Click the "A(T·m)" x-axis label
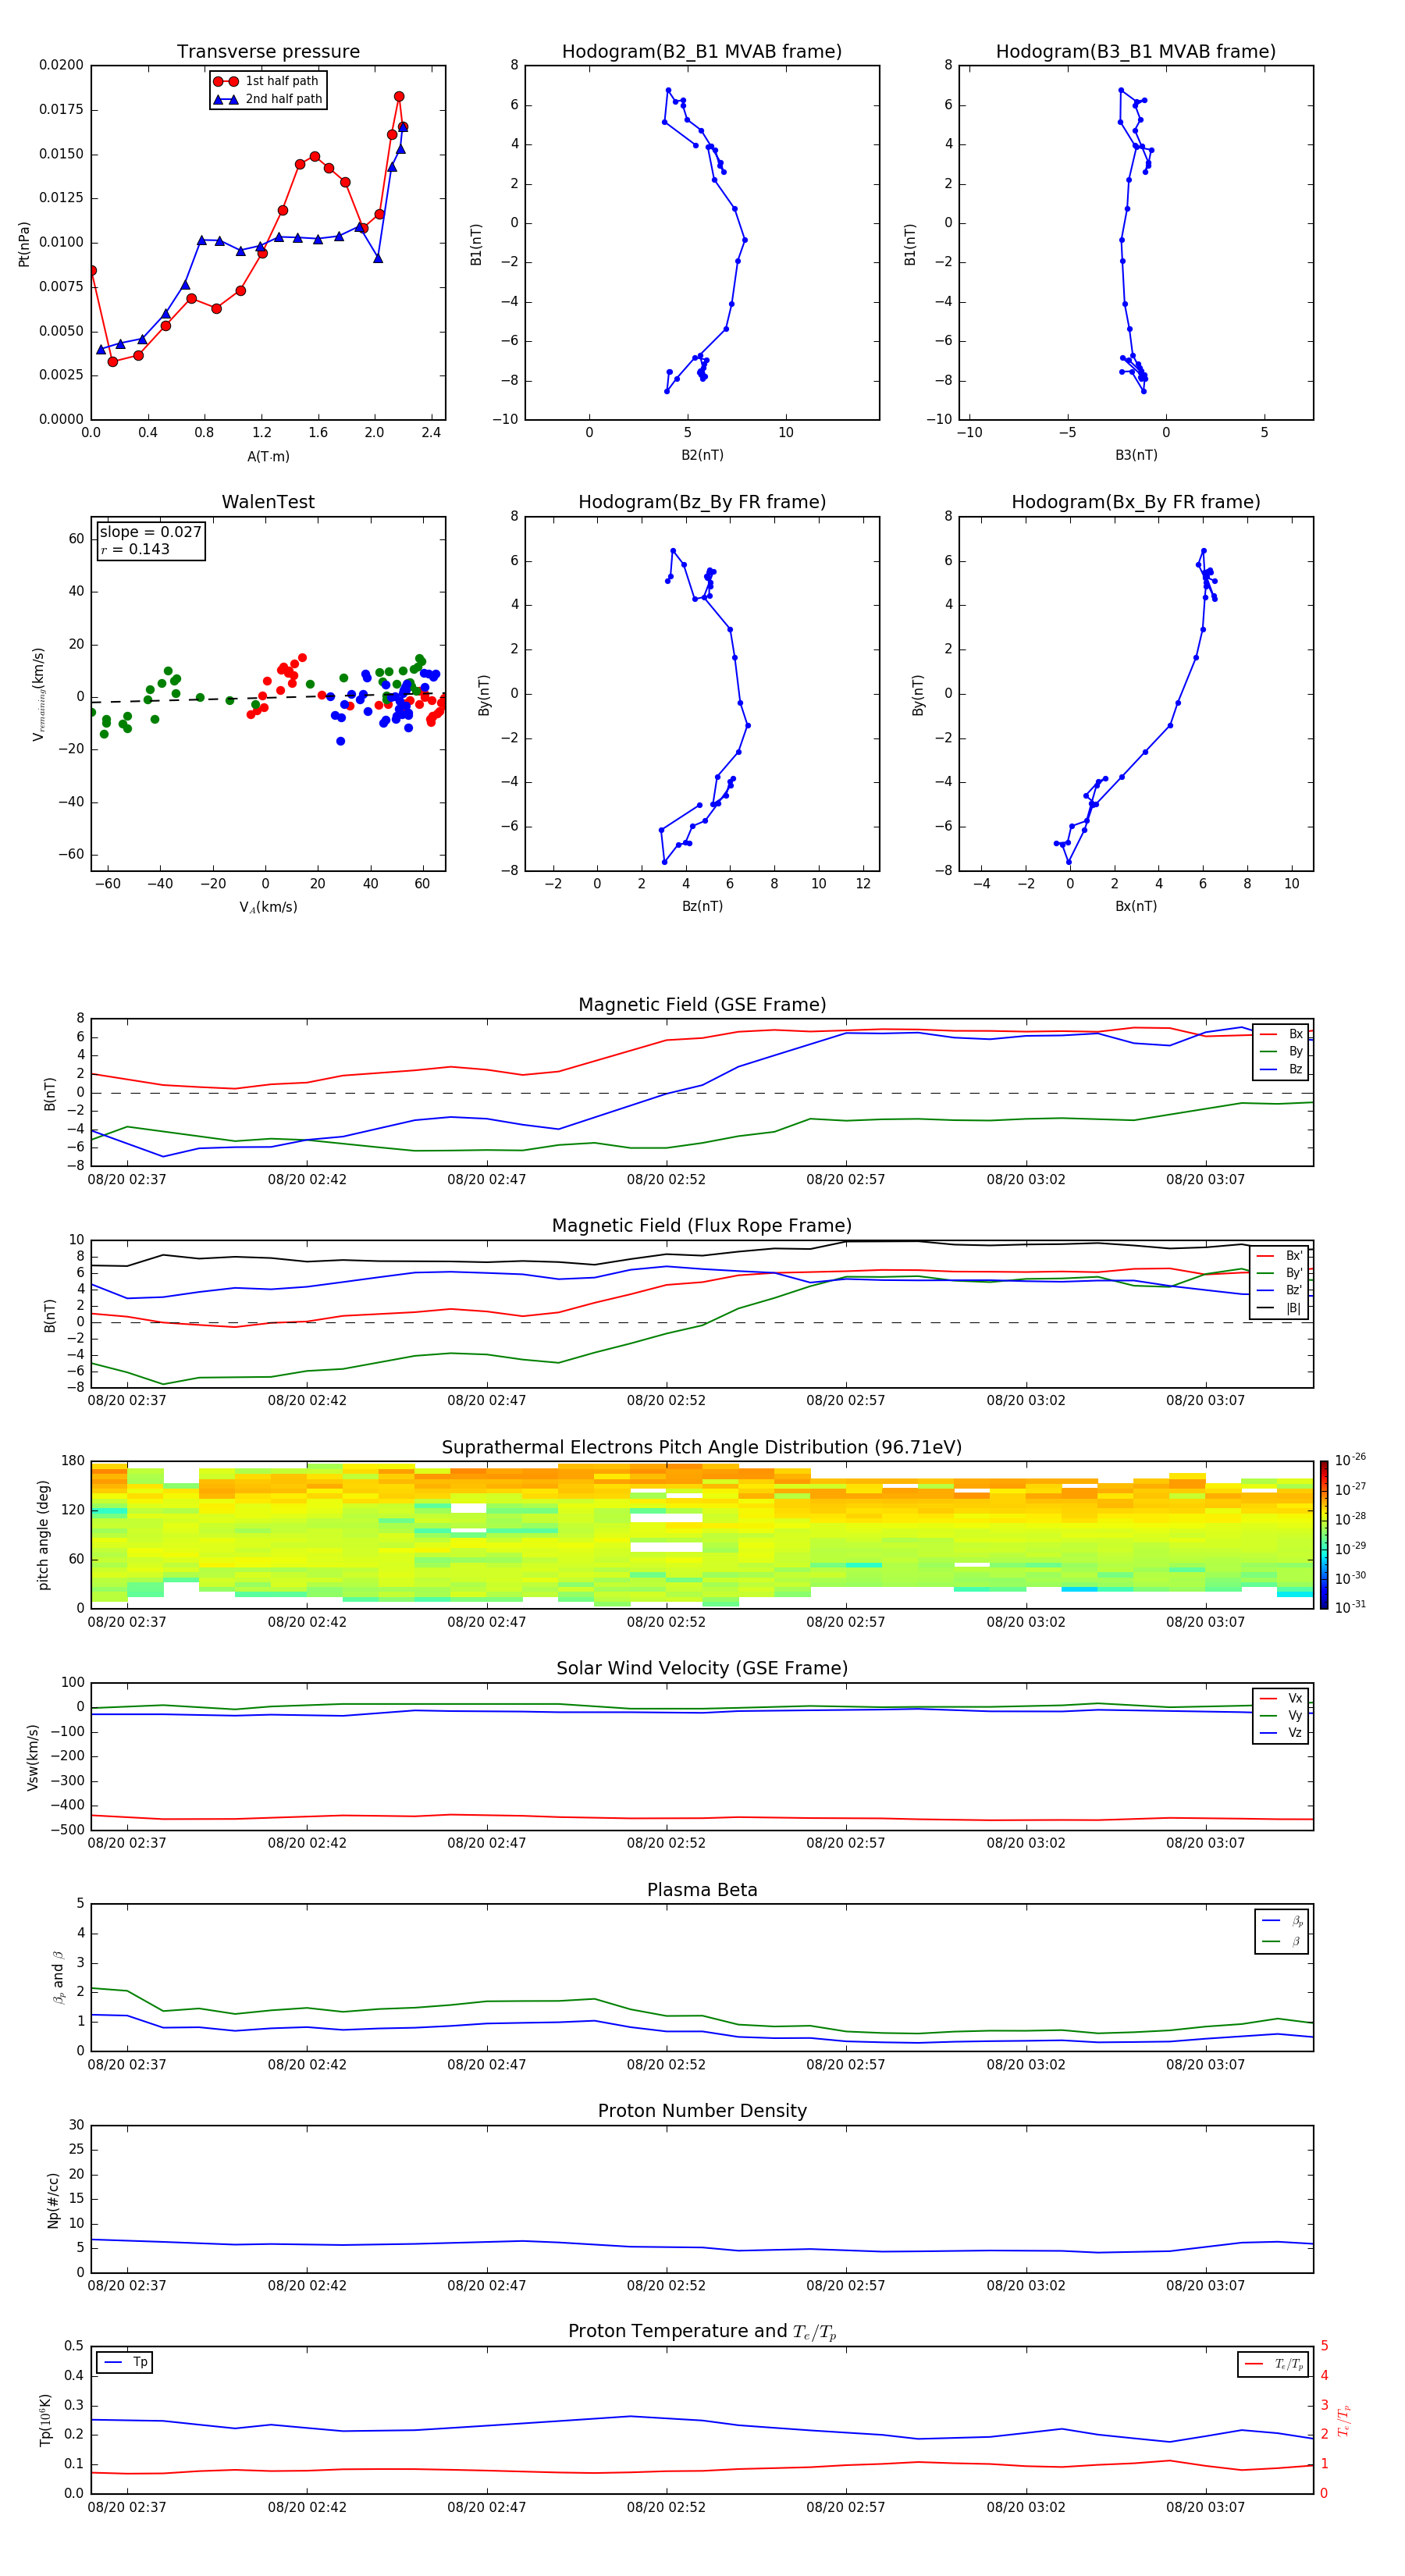1405x2576 pixels. tap(268, 456)
